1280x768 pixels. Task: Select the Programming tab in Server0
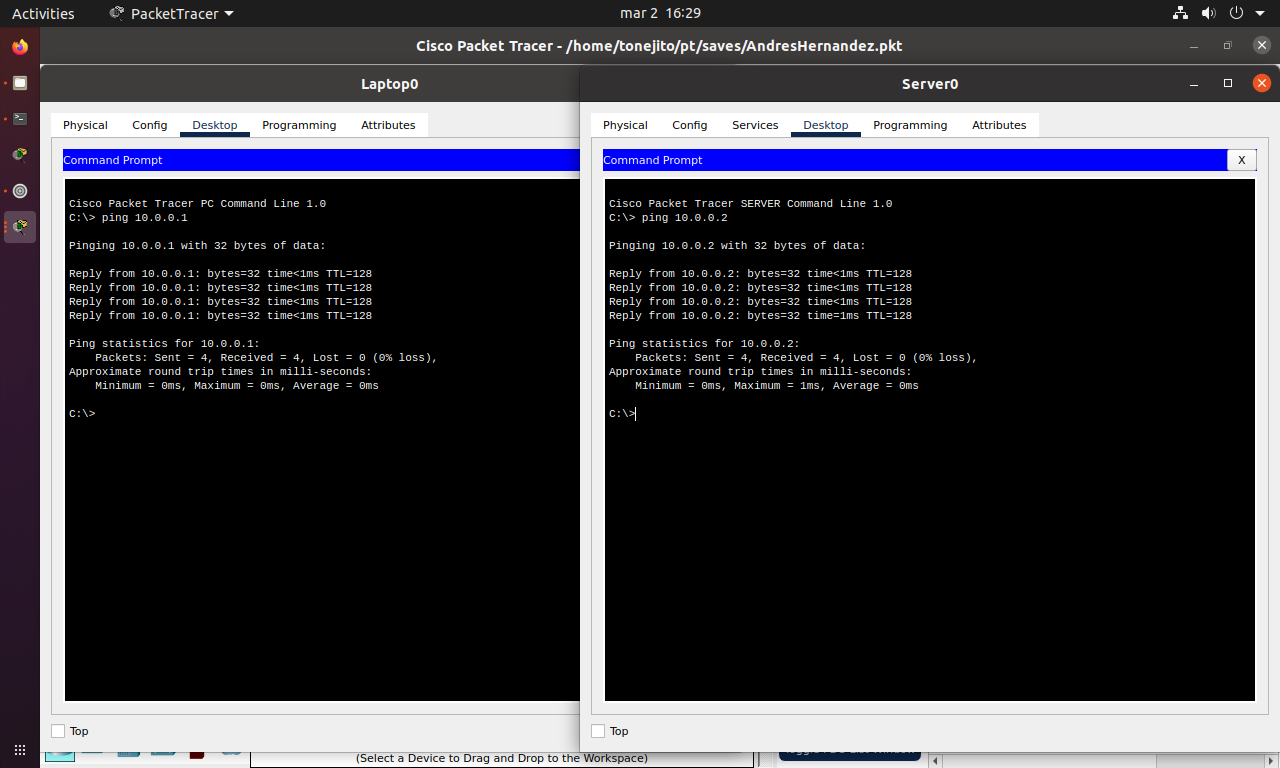(x=909, y=125)
